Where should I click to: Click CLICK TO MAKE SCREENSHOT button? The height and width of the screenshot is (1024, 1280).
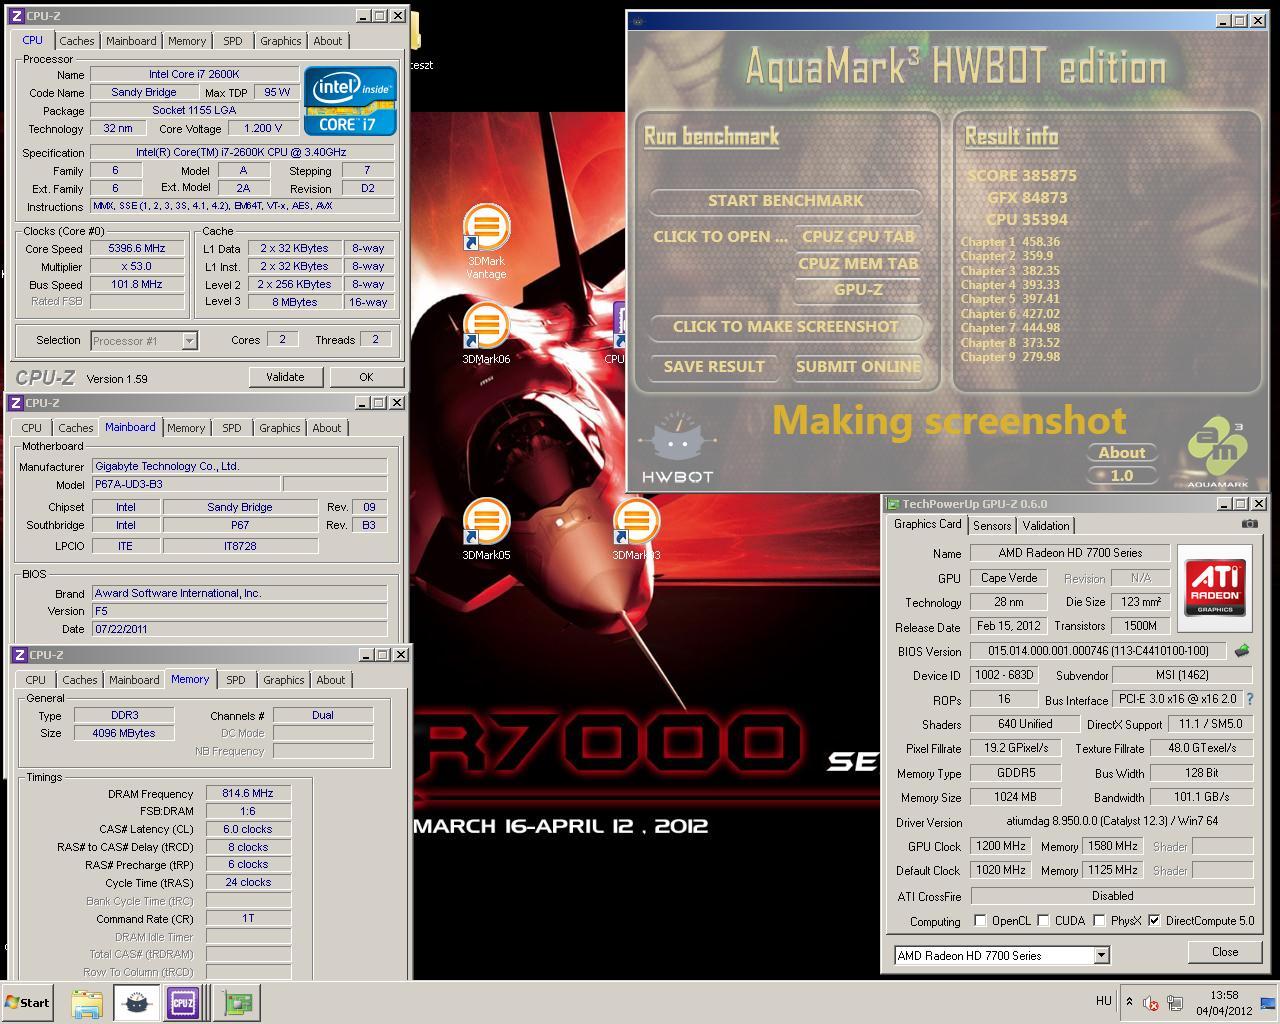785,326
